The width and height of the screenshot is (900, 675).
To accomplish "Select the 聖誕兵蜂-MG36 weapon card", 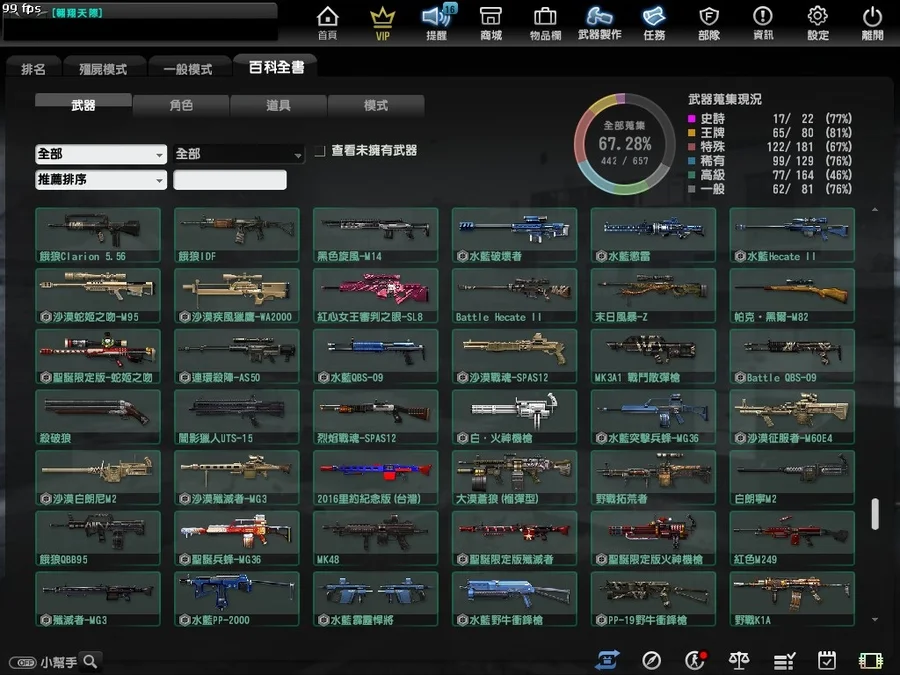I will (236, 538).
